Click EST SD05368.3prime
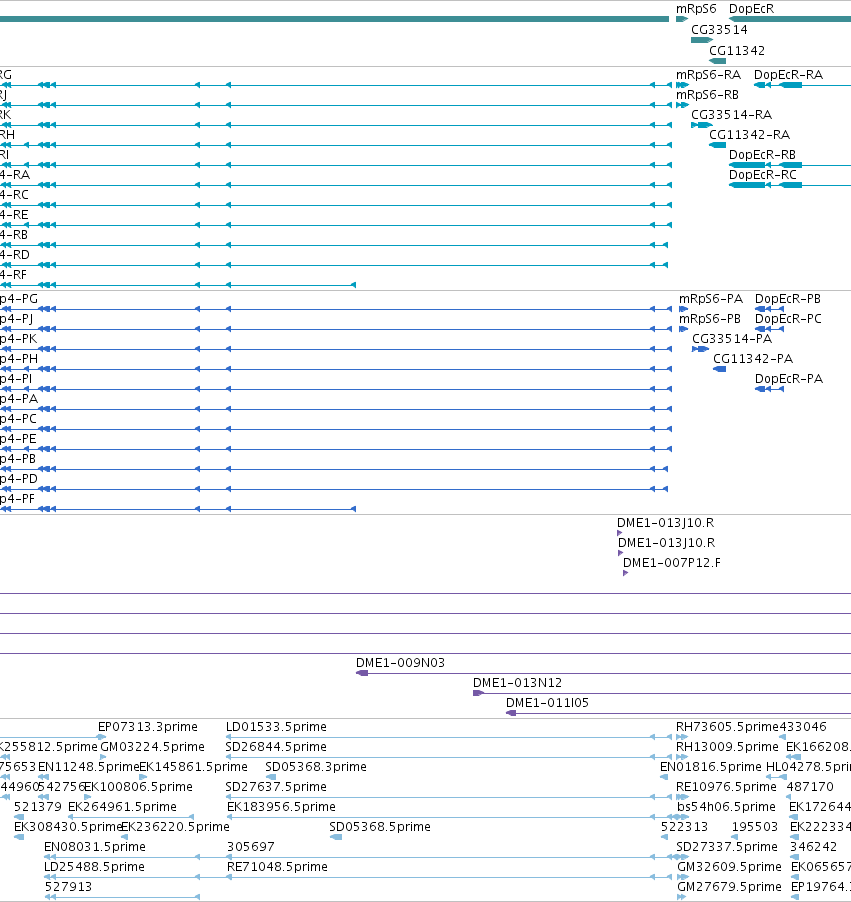Image resolution: width=851 pixels, height=902 pixels. coord(316,767)
